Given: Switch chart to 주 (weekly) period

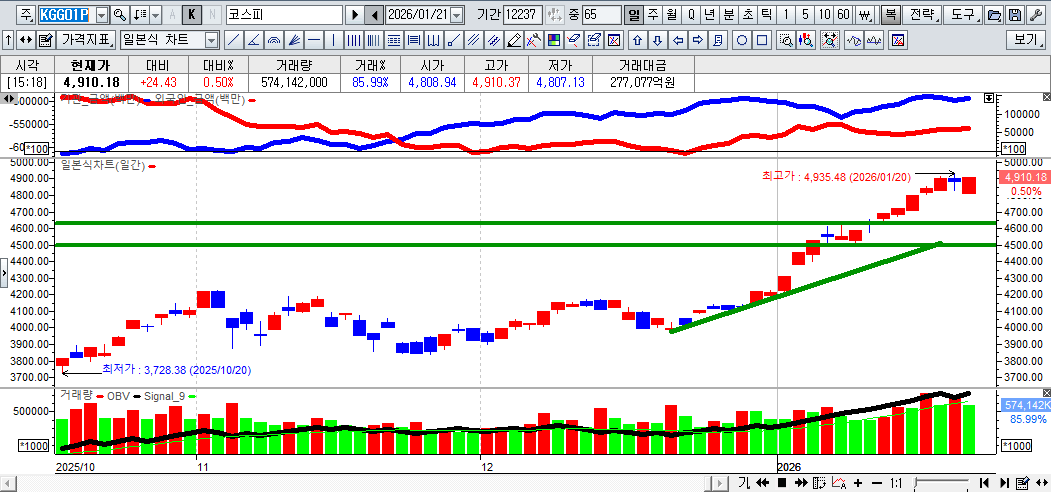Looking at the screenshot, I should (653, 15).
